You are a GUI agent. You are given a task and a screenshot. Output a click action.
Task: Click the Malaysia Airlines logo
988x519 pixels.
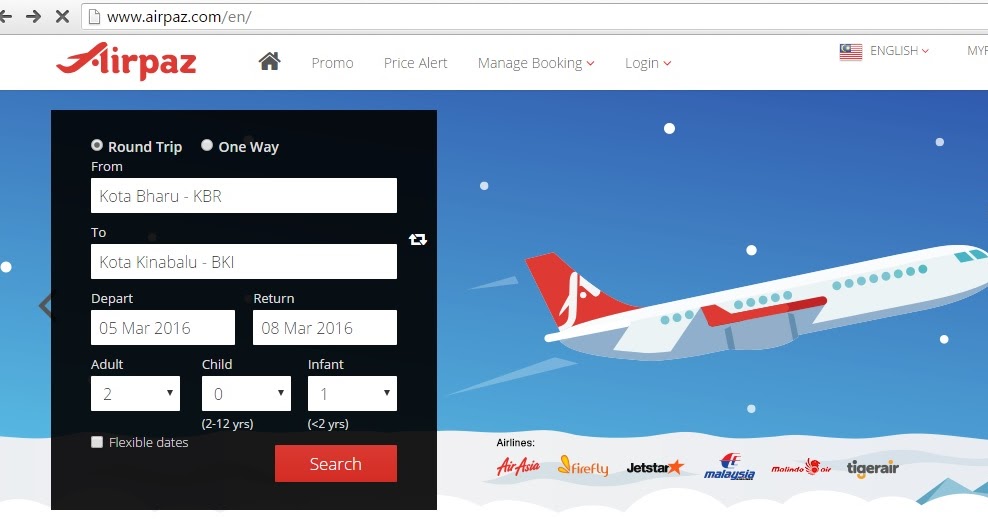729,467
